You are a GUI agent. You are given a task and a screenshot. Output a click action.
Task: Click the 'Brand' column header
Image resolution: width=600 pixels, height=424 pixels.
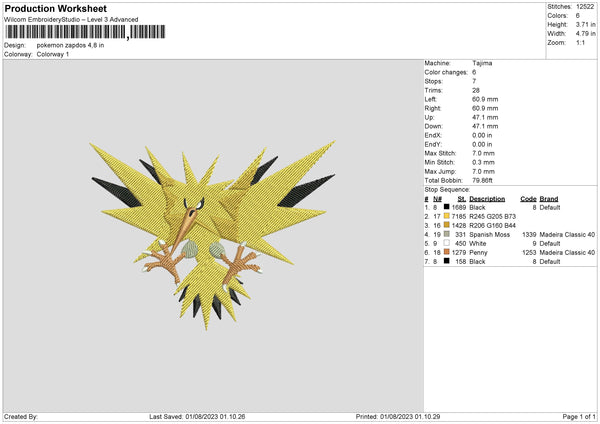point(549,199)
